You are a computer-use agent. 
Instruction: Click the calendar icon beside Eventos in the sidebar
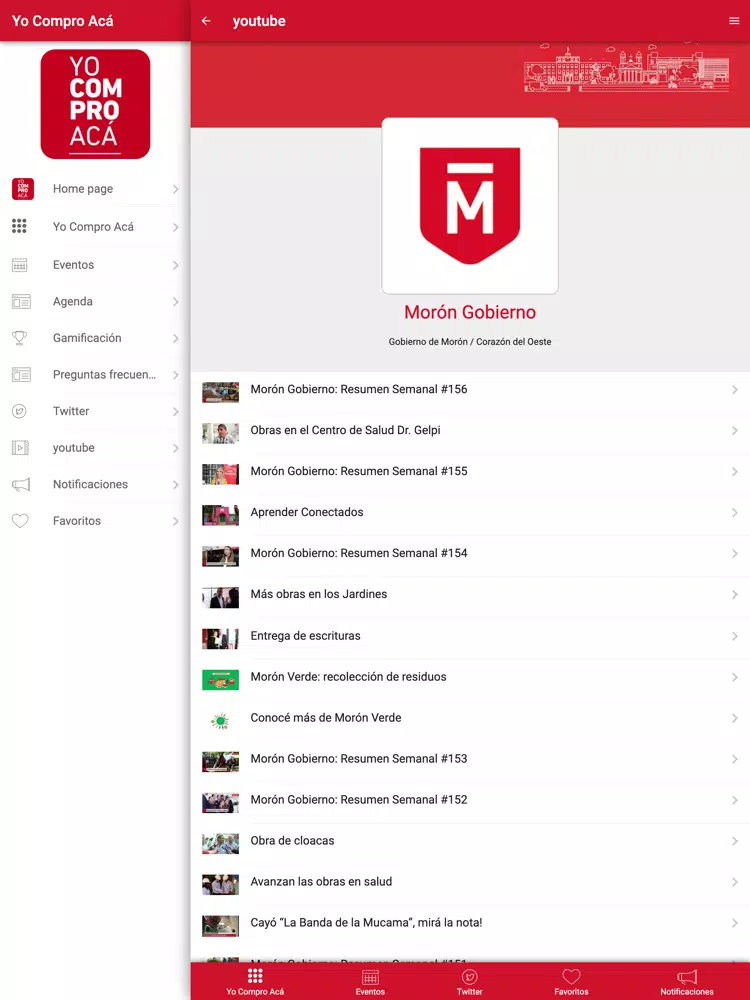pos(20,265)
